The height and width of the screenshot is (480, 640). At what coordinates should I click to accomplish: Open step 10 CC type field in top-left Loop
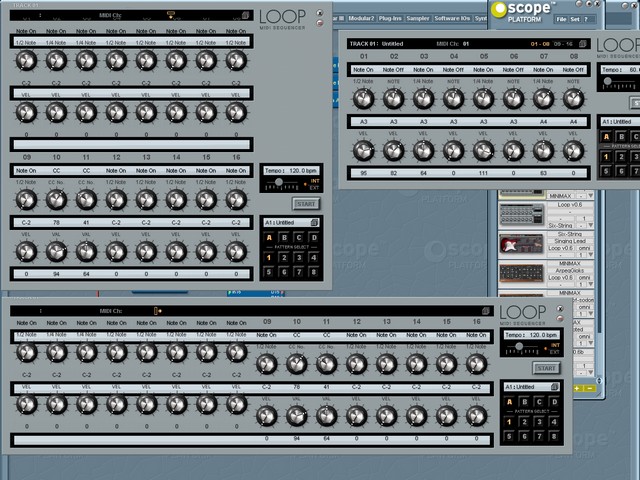coord(56,171)
